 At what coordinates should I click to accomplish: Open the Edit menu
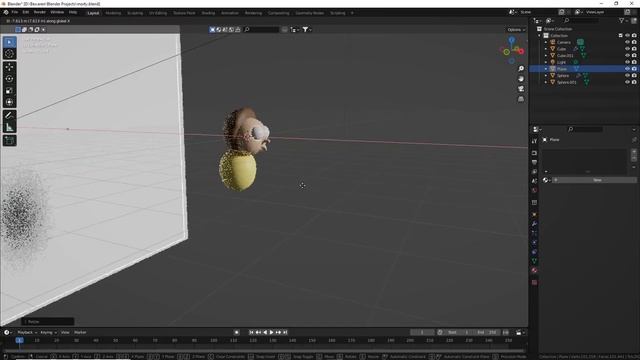[x=26, y=12]
